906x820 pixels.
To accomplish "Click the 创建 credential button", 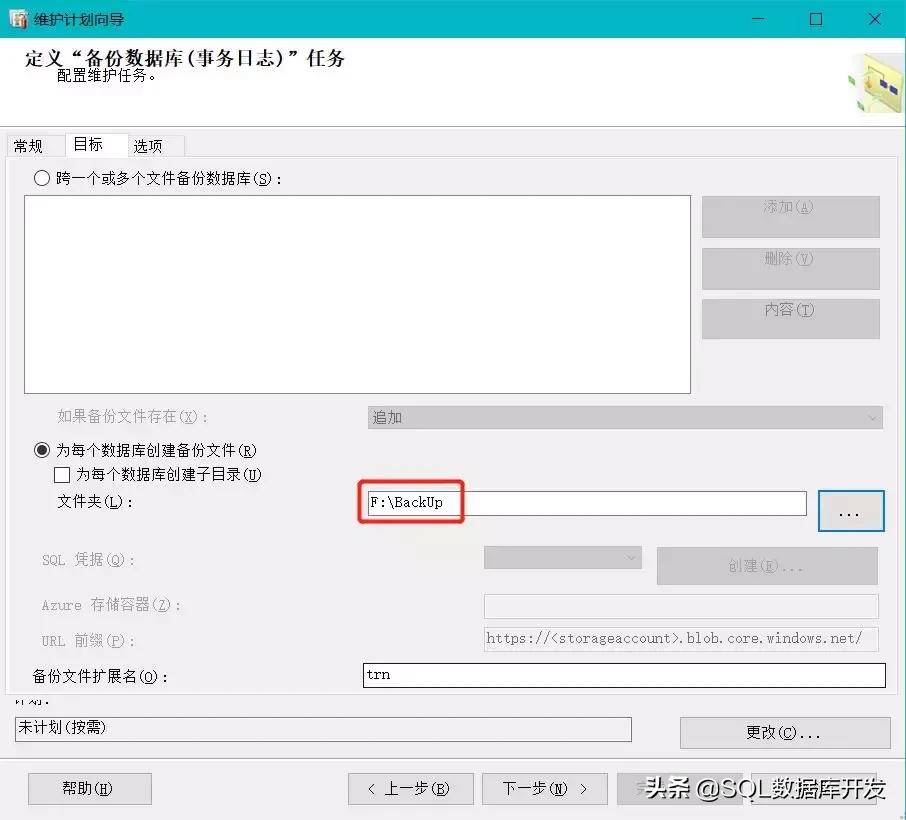I will (x=766, y=565).
